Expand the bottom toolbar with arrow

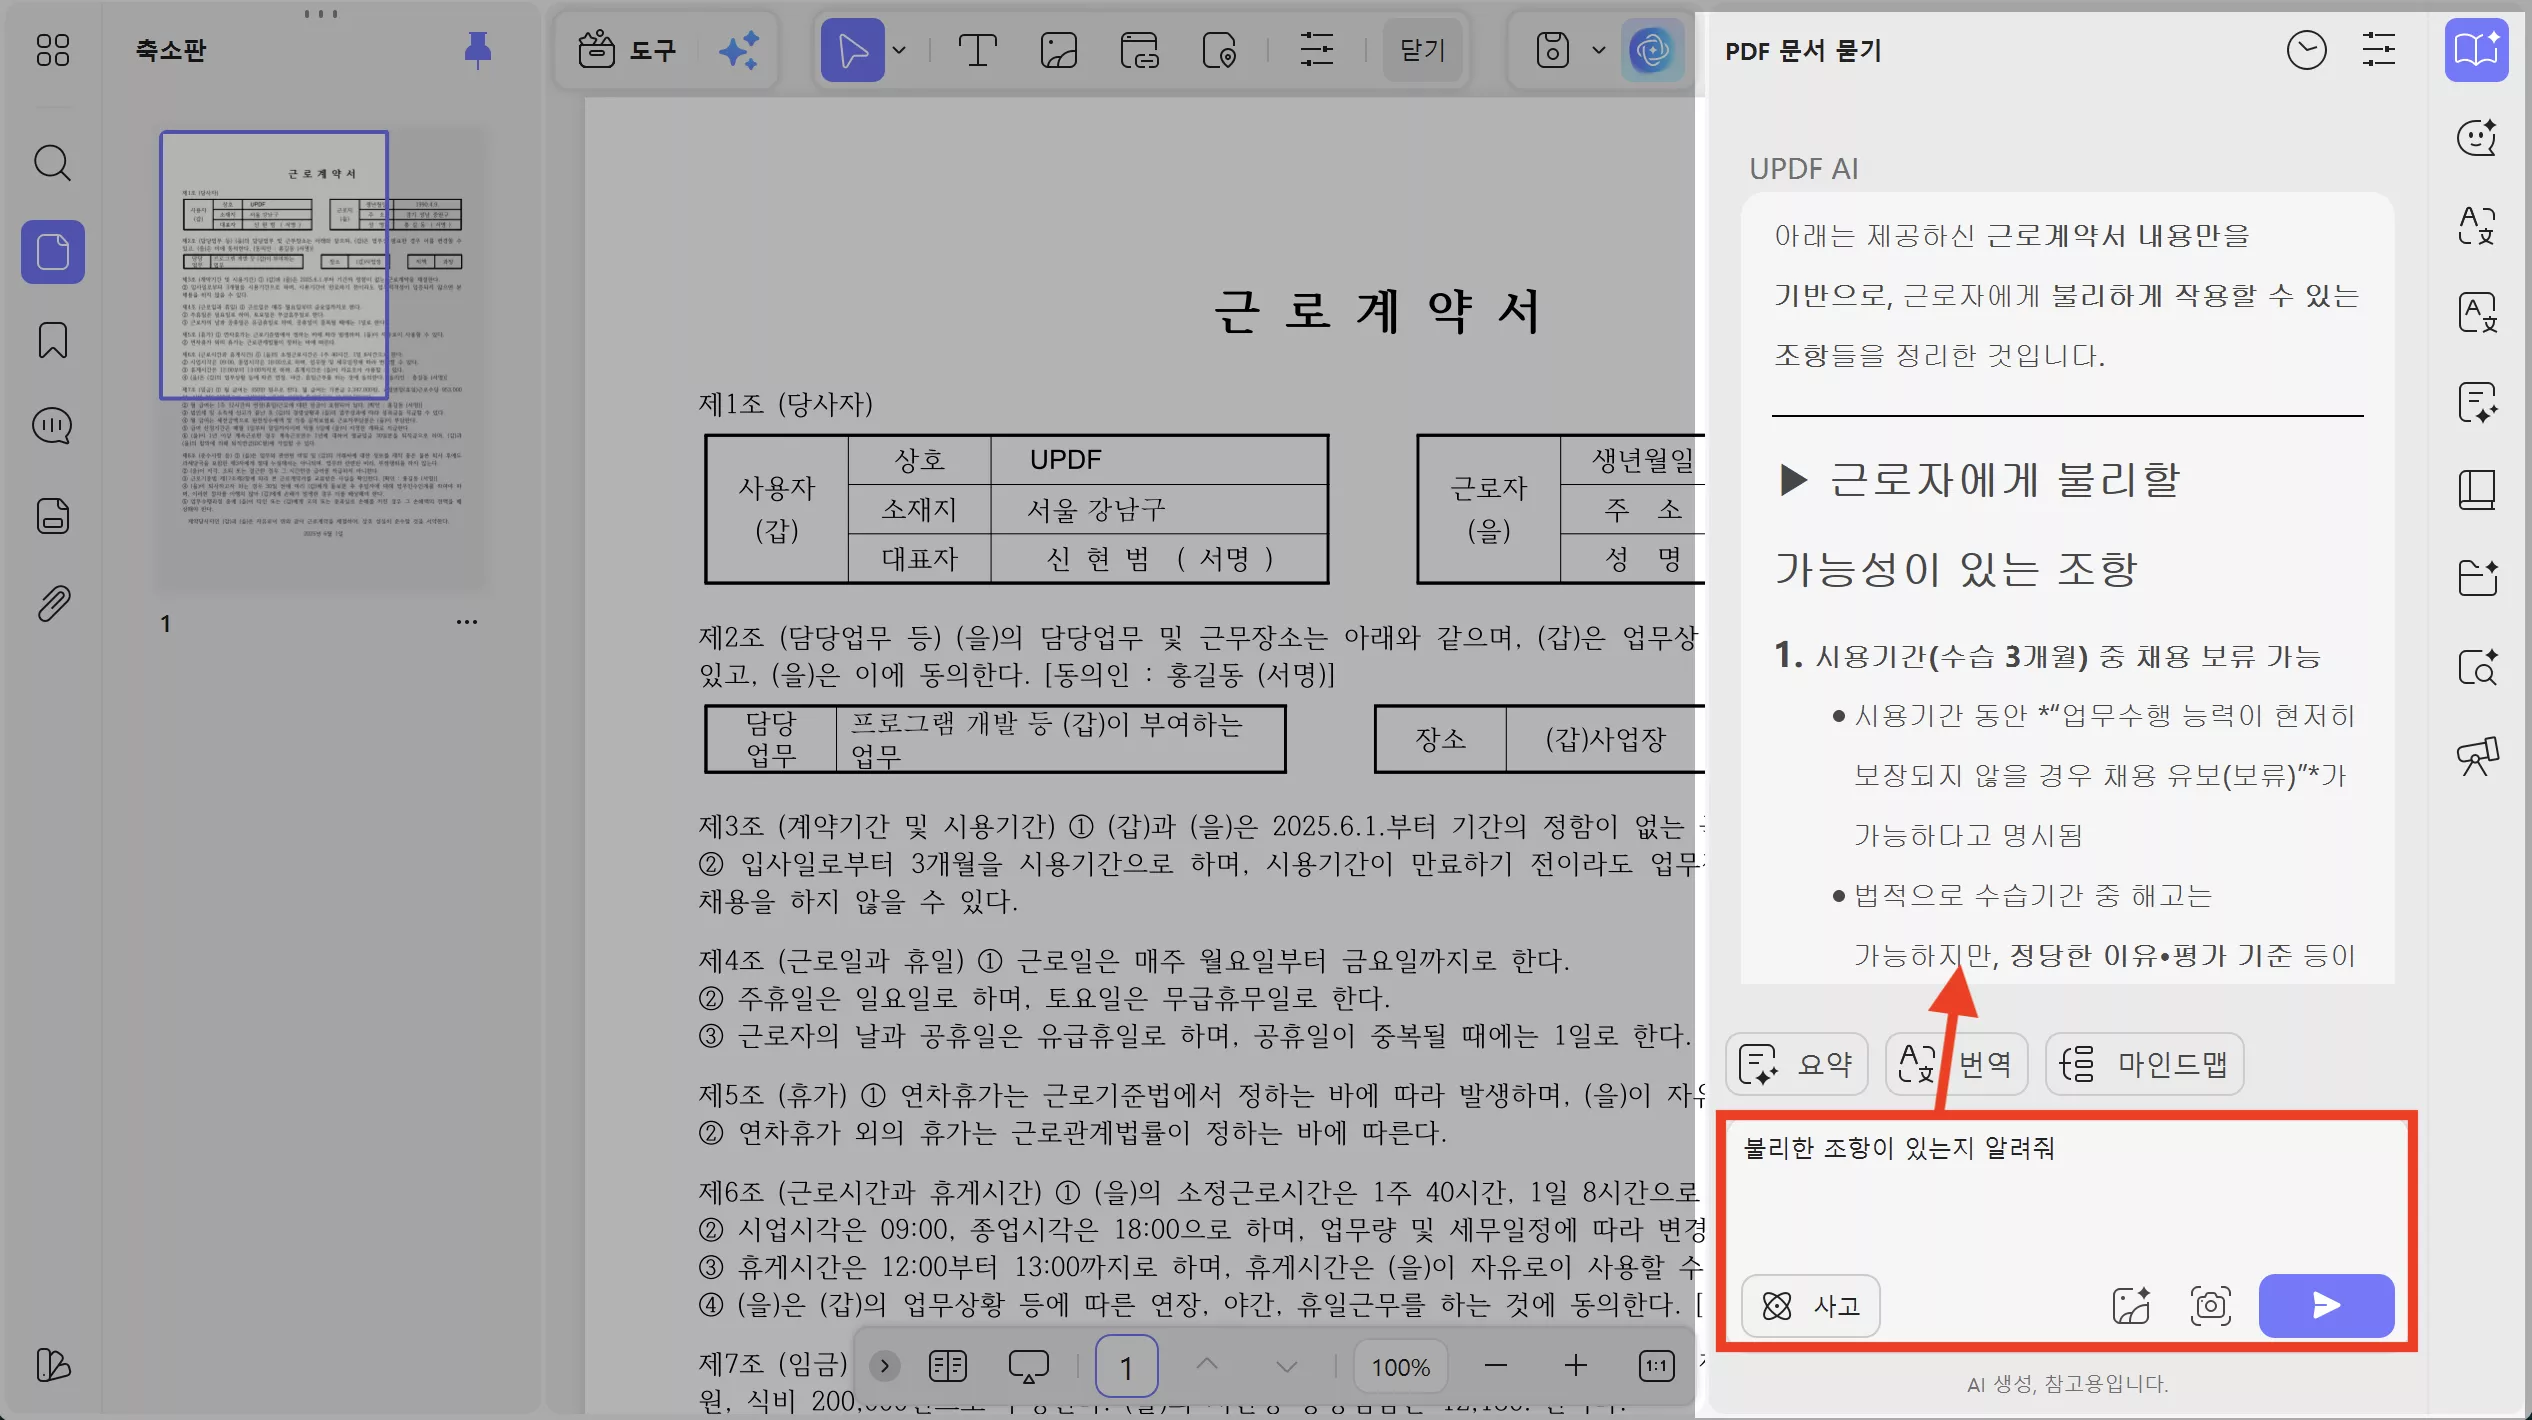884,1365
